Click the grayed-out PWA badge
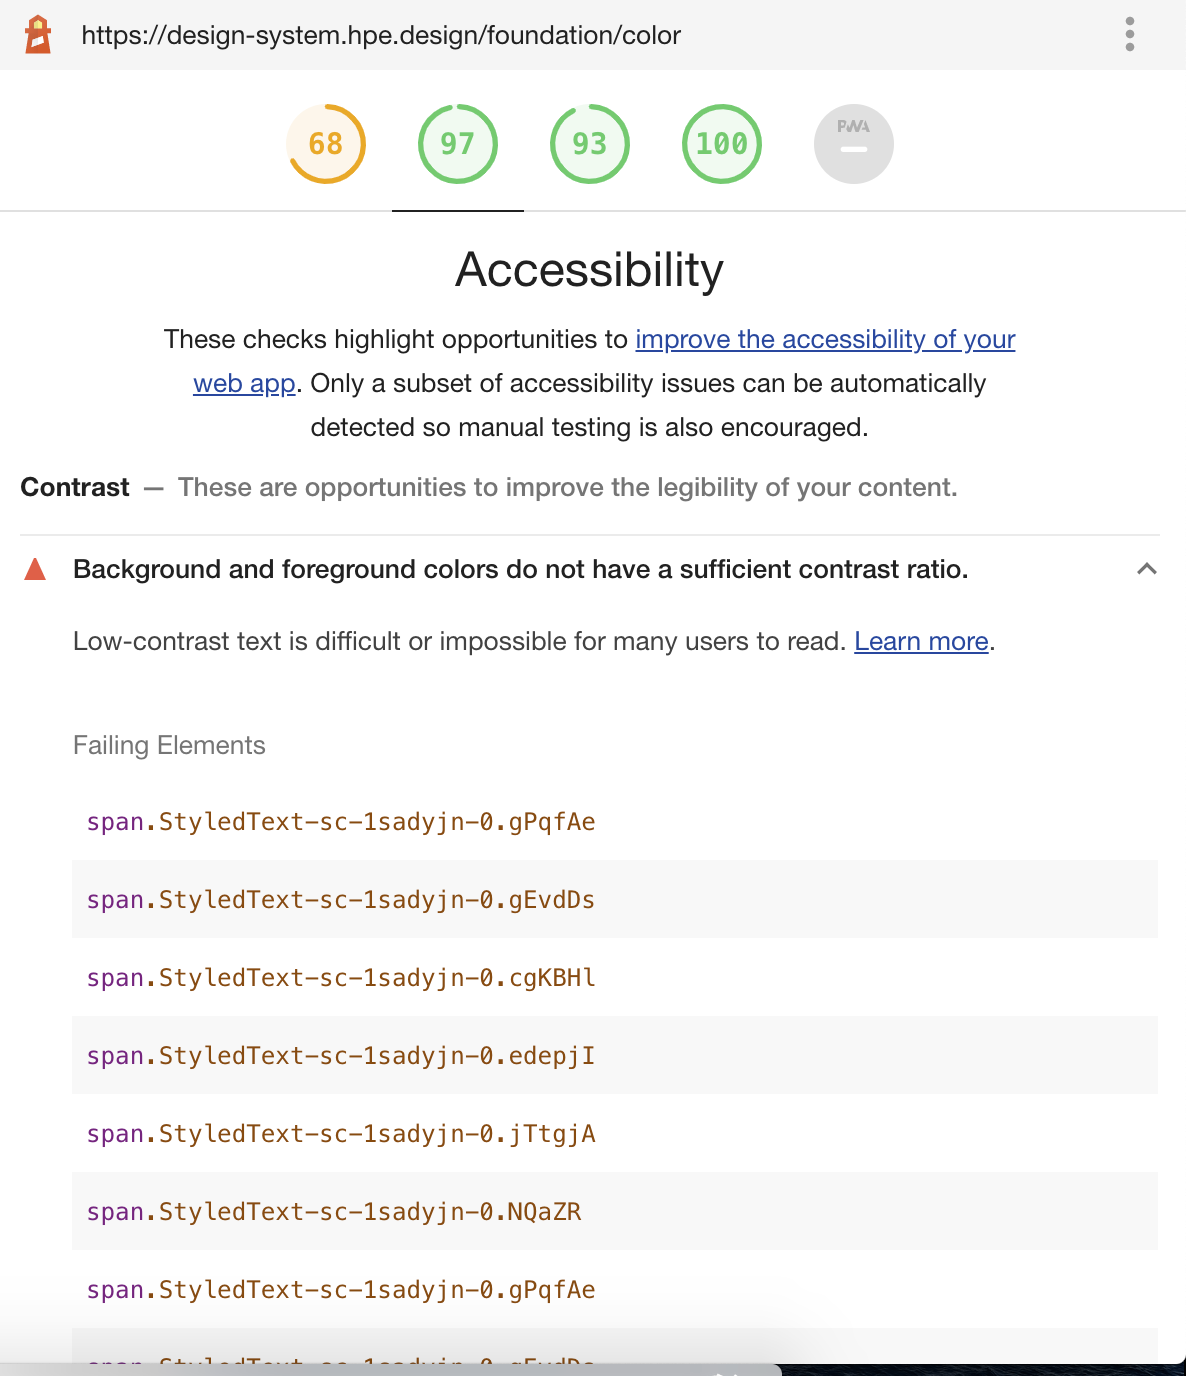The height and width of the screenshot is (1376, 1186). [853, 143]
